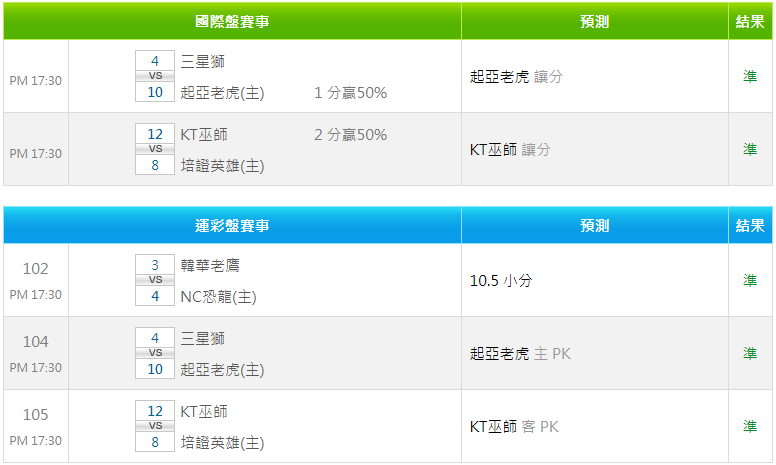The image size is (776, 465).
Task: Click game number 102
Action: tap(36, 268)
